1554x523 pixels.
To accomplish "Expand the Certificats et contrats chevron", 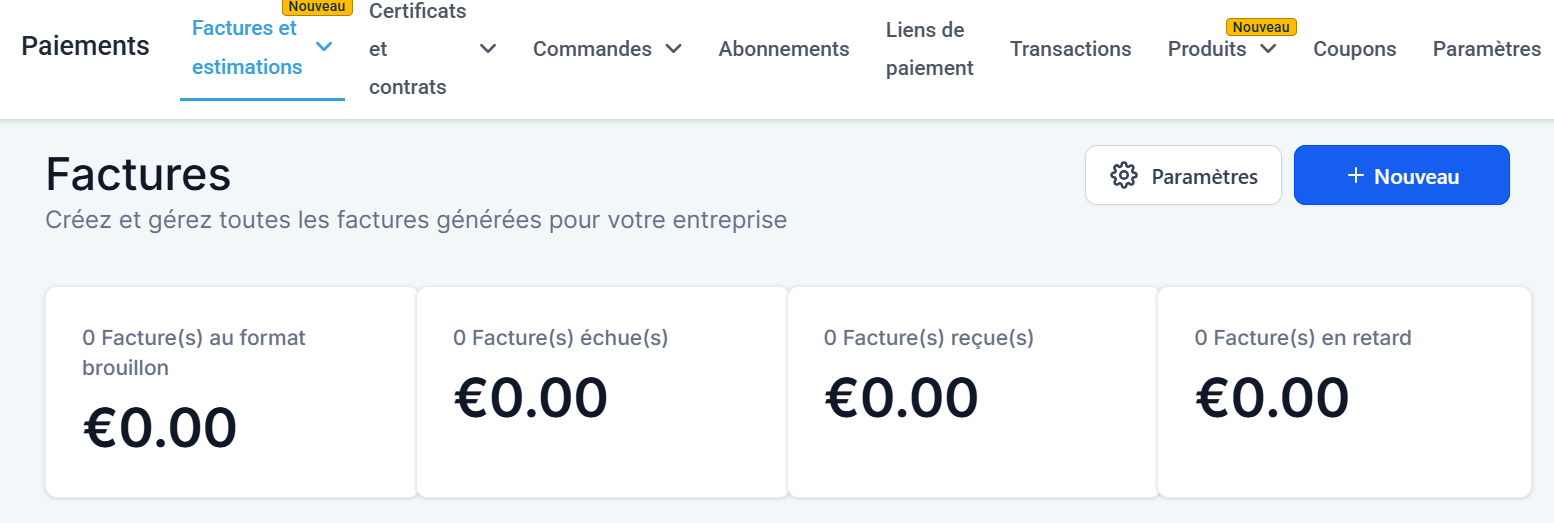I will coord(488,48).
